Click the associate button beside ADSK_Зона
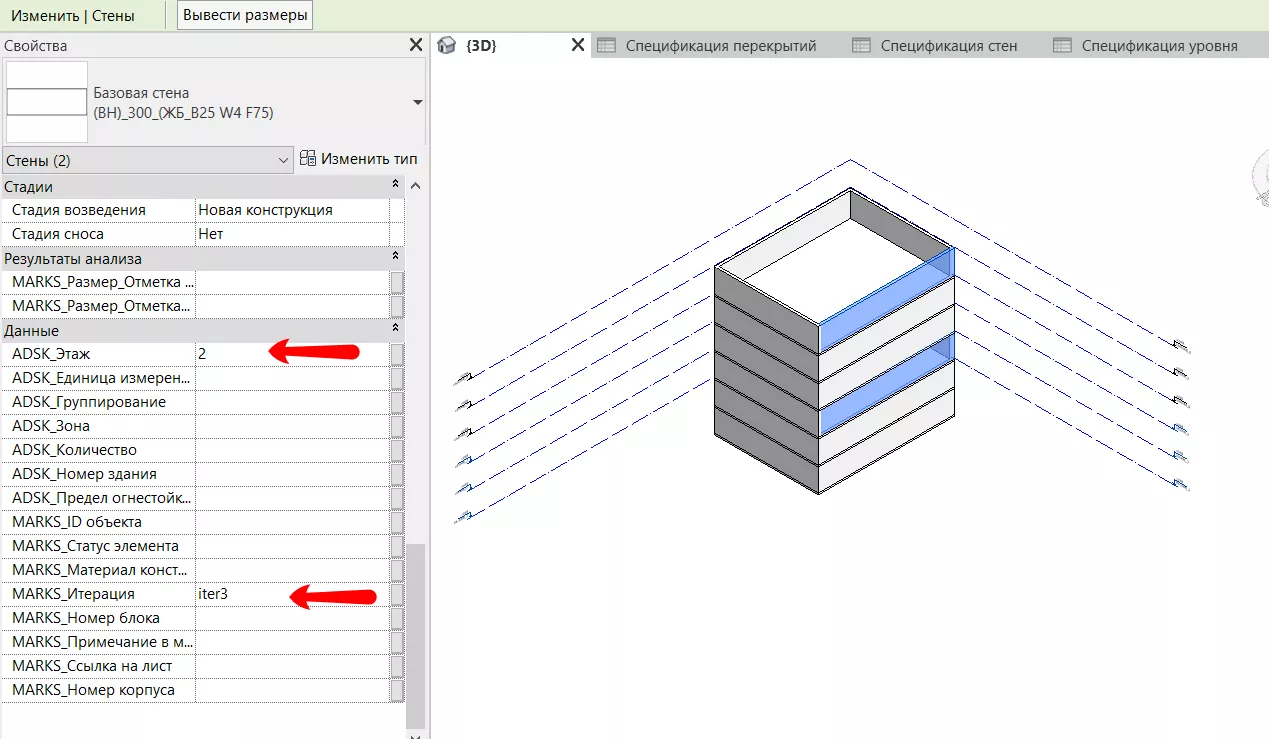Image resolution: width=1269 pixels, height=739 pixels. [x=397, y=426]
